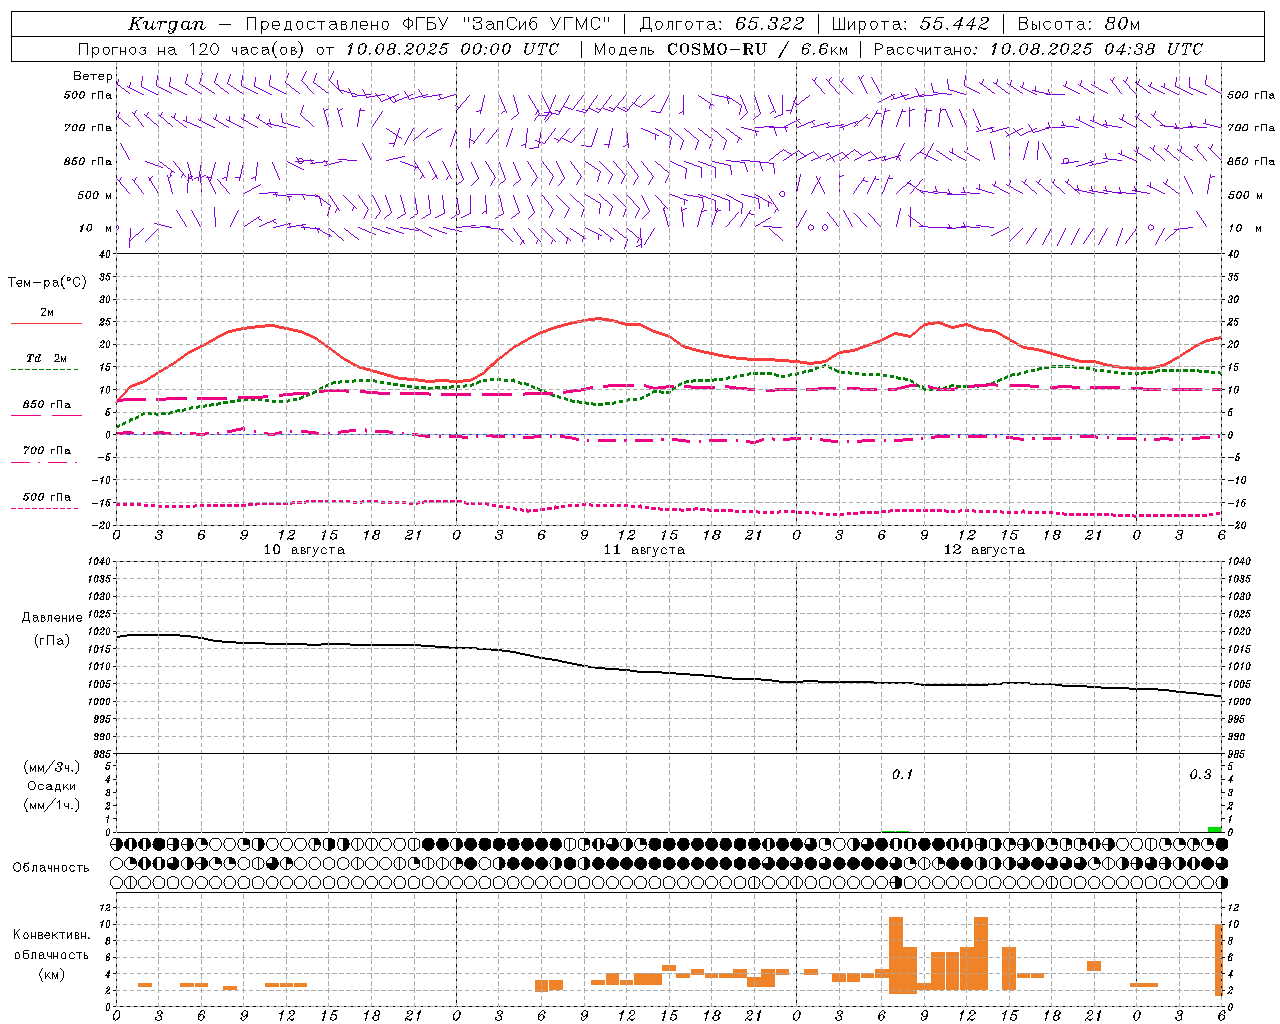This screenshot has width=1280, height=1024.
Task: Click the 700 гПа entry in temperature legend
Action: [46, 450]
